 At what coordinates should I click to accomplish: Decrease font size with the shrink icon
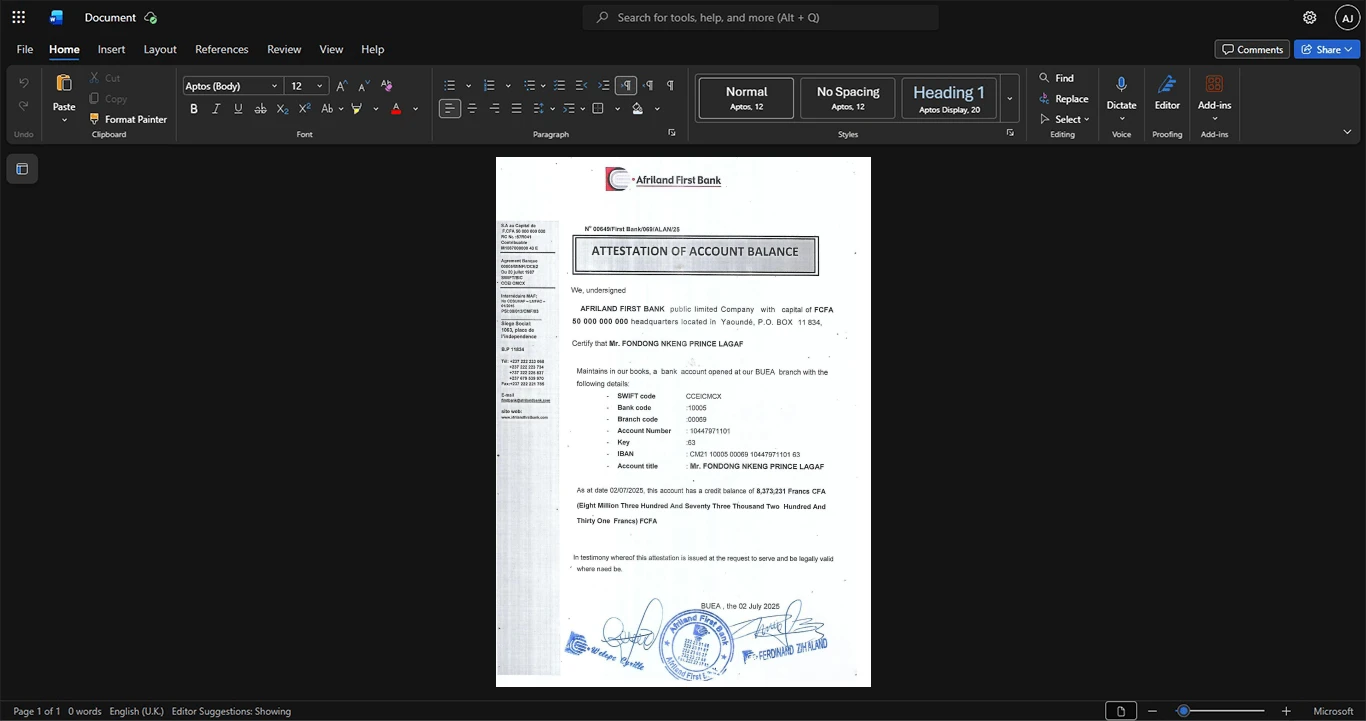364,85
